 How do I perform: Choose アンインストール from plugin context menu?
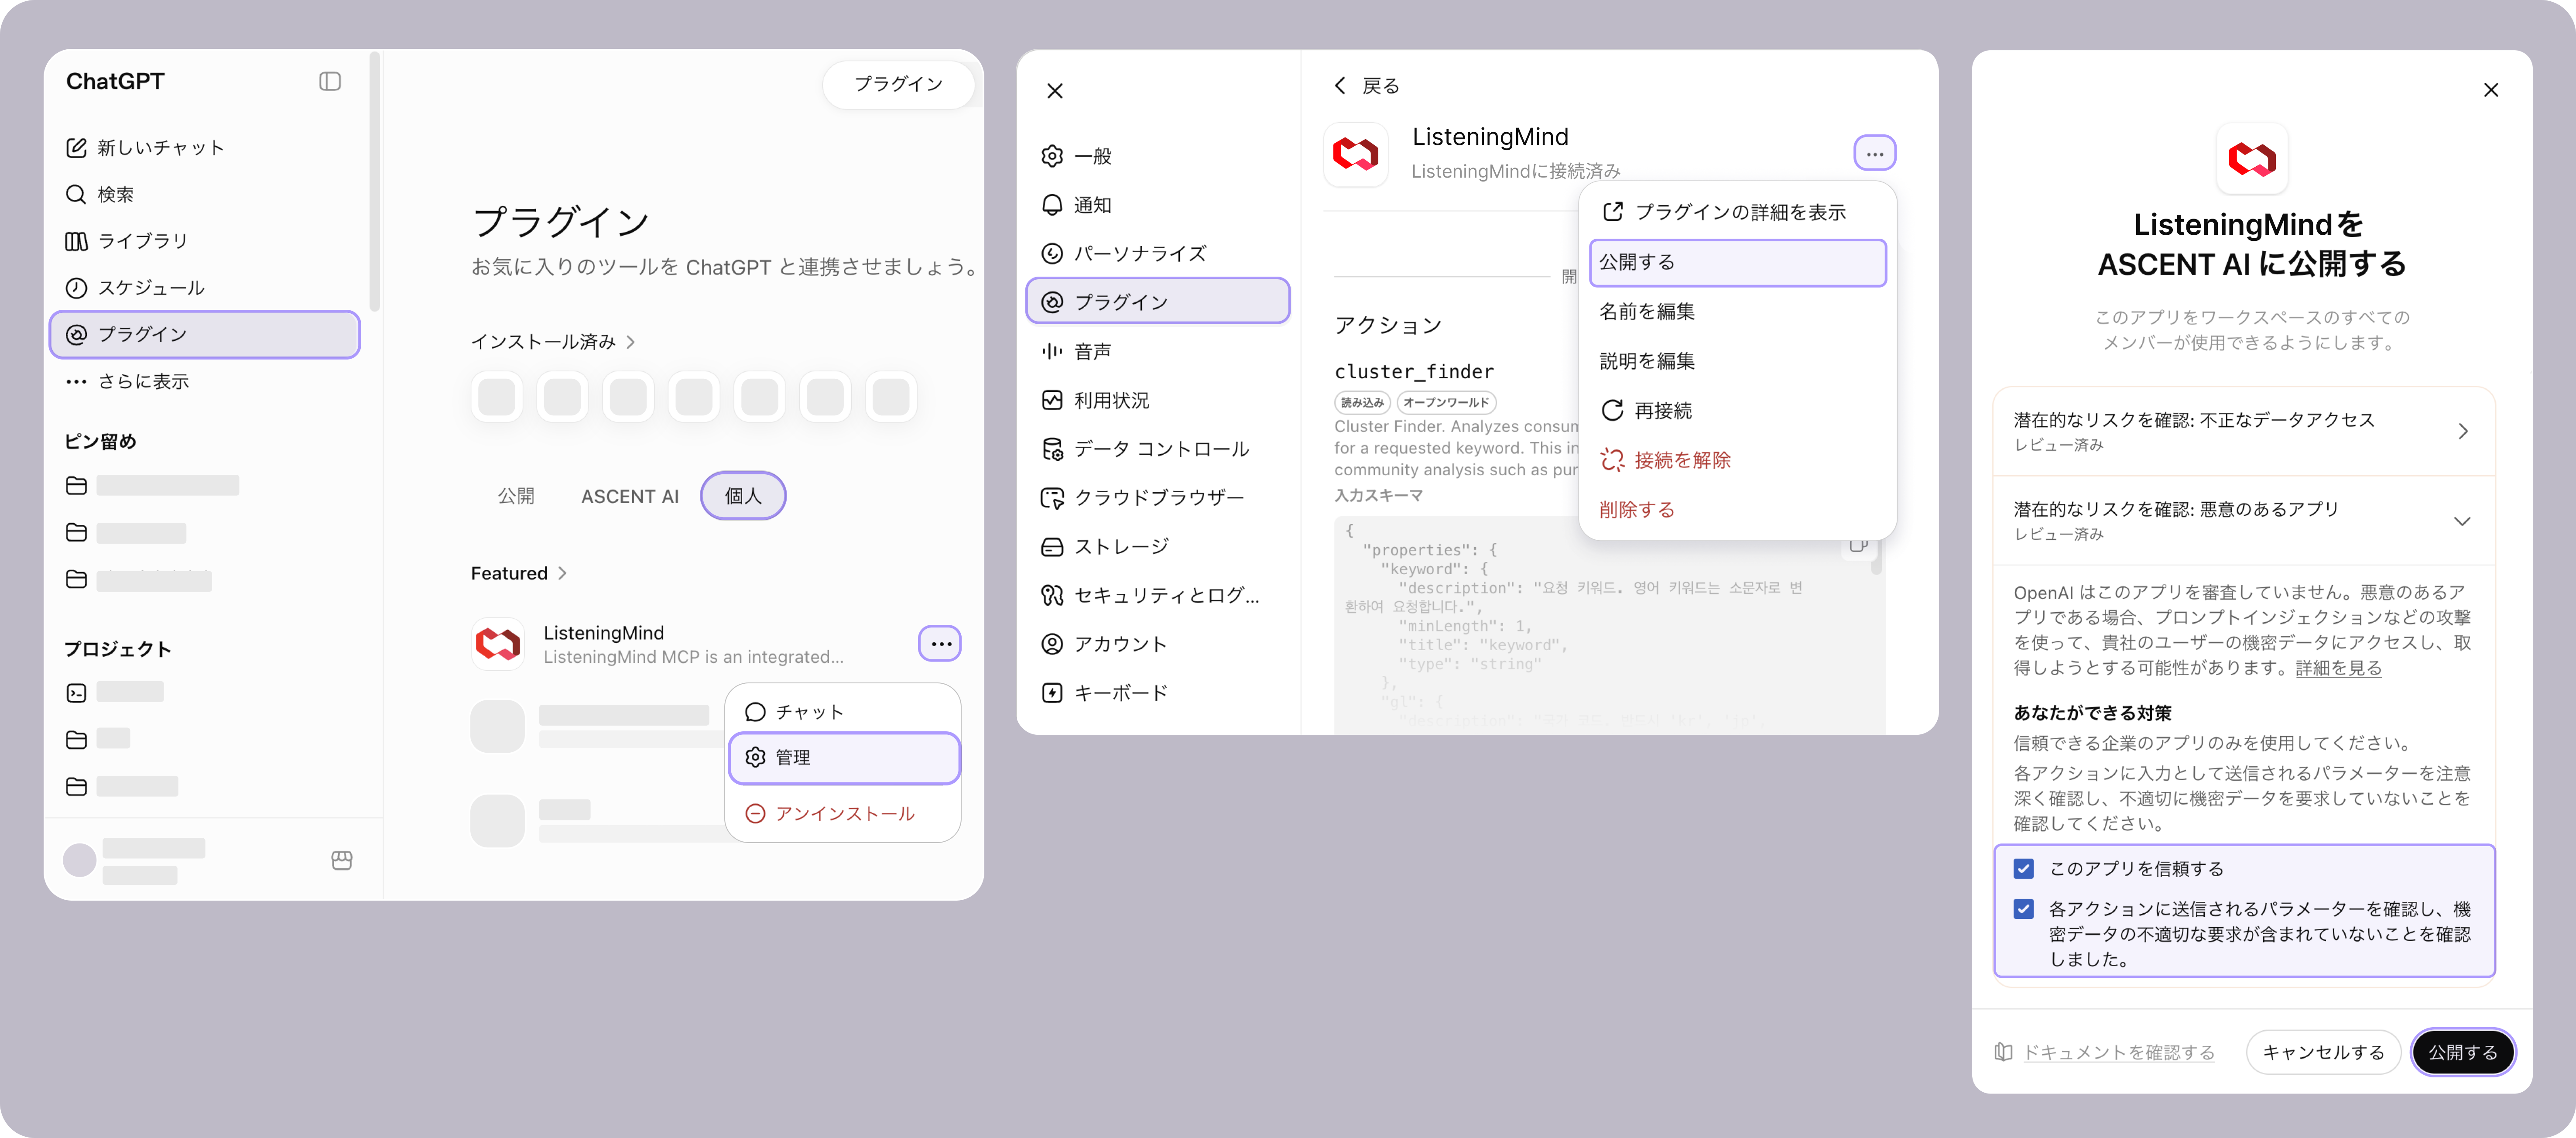coord(844,814)
